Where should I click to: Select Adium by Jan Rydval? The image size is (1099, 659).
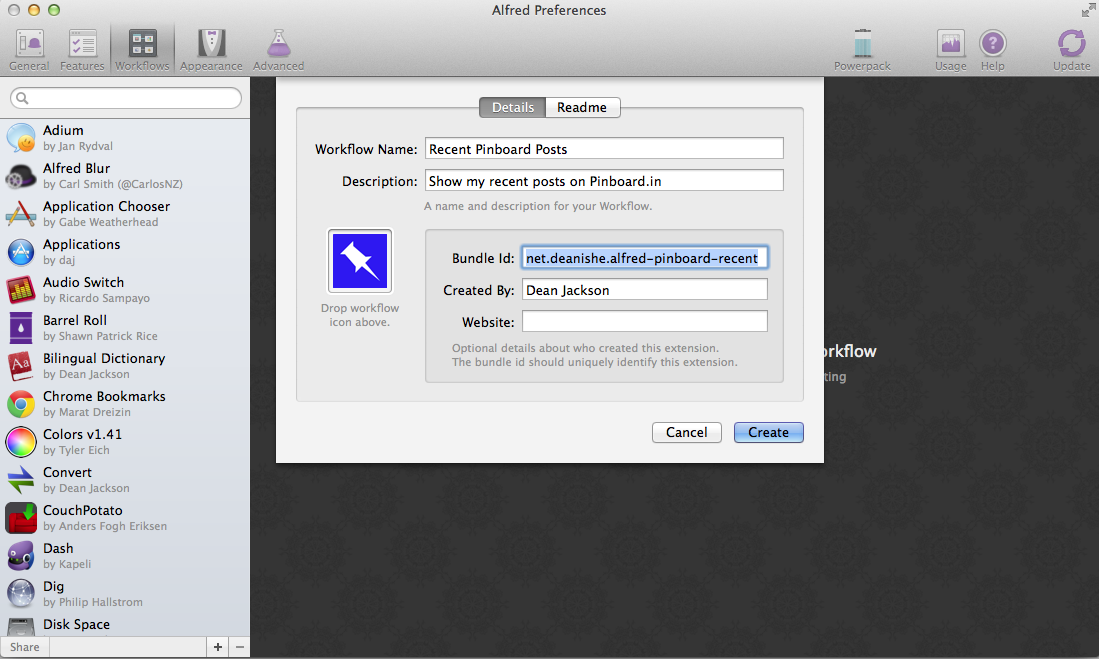pos(125,137)
